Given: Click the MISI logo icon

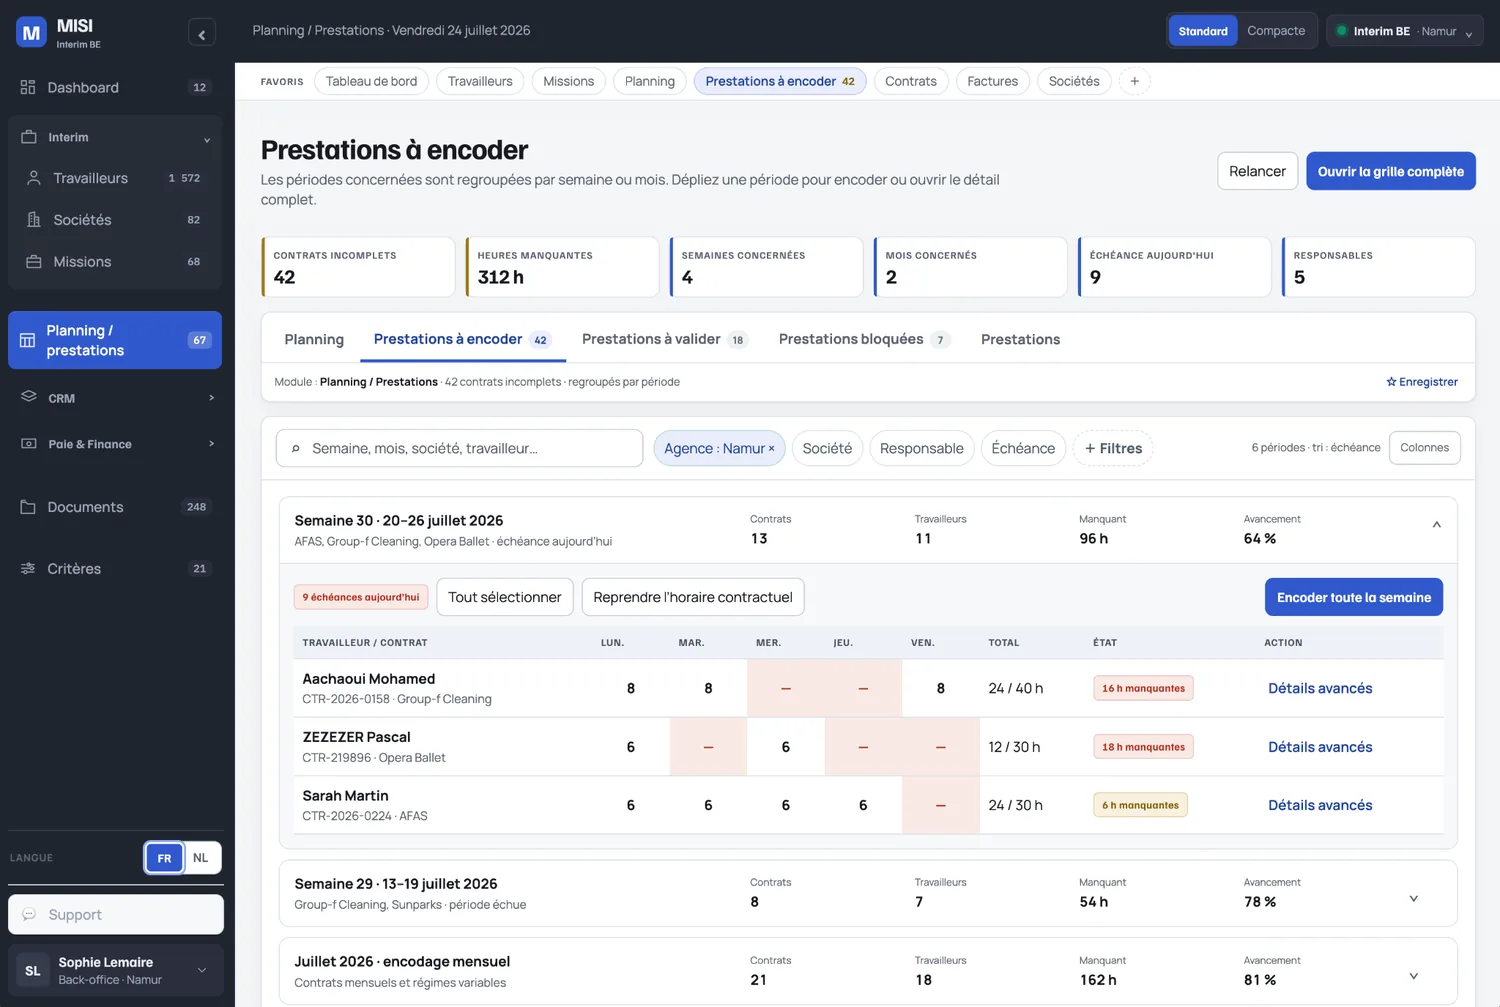Looking at the screenshot, I should [x=31, y=32].
